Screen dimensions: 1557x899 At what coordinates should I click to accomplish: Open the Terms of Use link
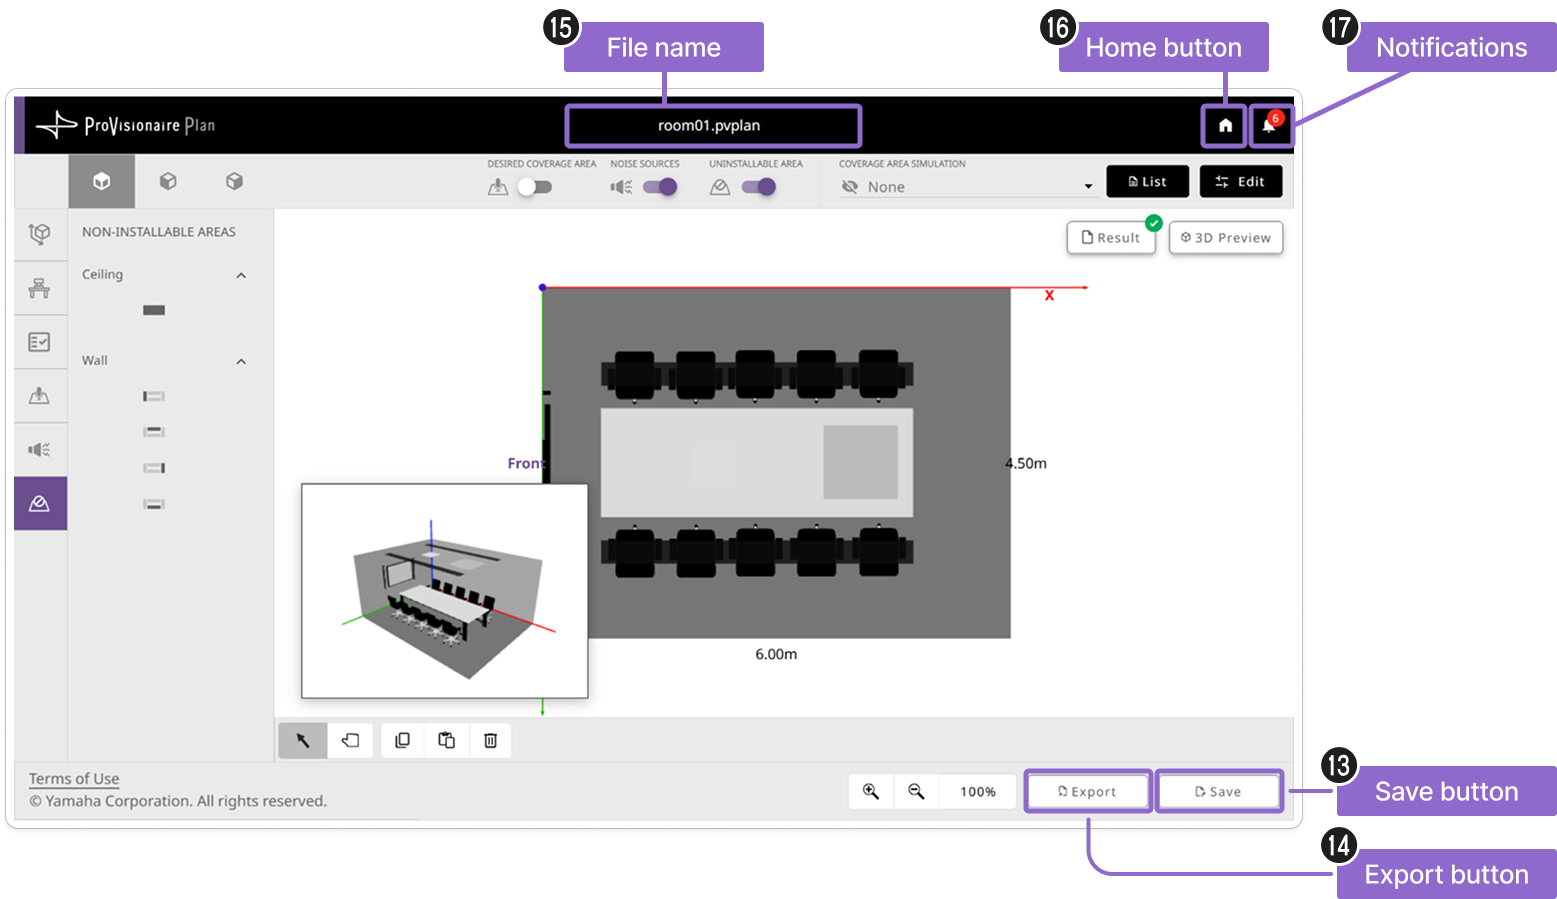tap(74, 779)
